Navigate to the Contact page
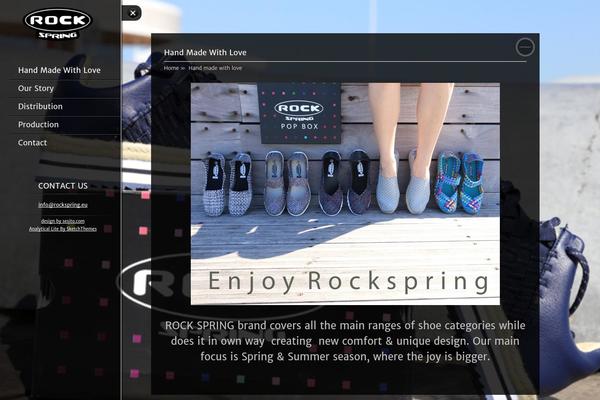The height and width of the screenshot is (400, 600). point(33,142)
